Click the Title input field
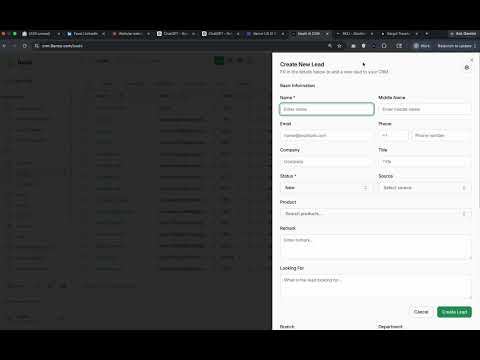Image resolution: width=480 pixels, height=360 pixels. tap(425, 162)
